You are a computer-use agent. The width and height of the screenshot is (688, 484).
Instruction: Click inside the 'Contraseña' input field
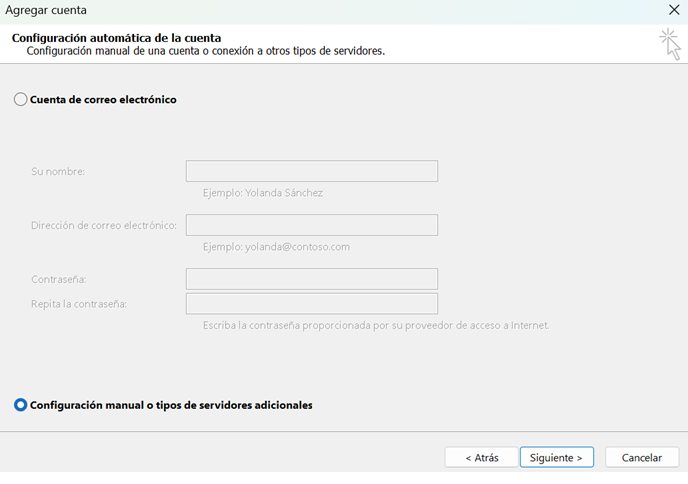click(311, 279)
